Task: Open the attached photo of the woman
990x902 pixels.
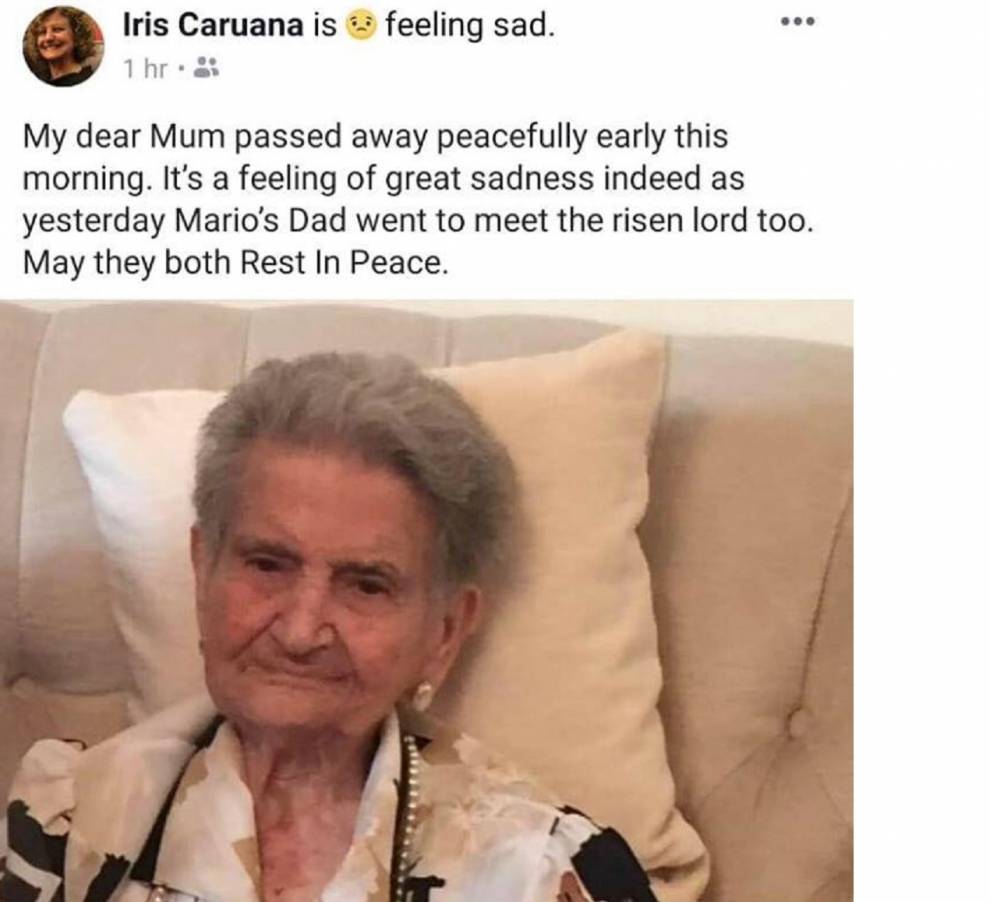Action: [x=427, y=600]
